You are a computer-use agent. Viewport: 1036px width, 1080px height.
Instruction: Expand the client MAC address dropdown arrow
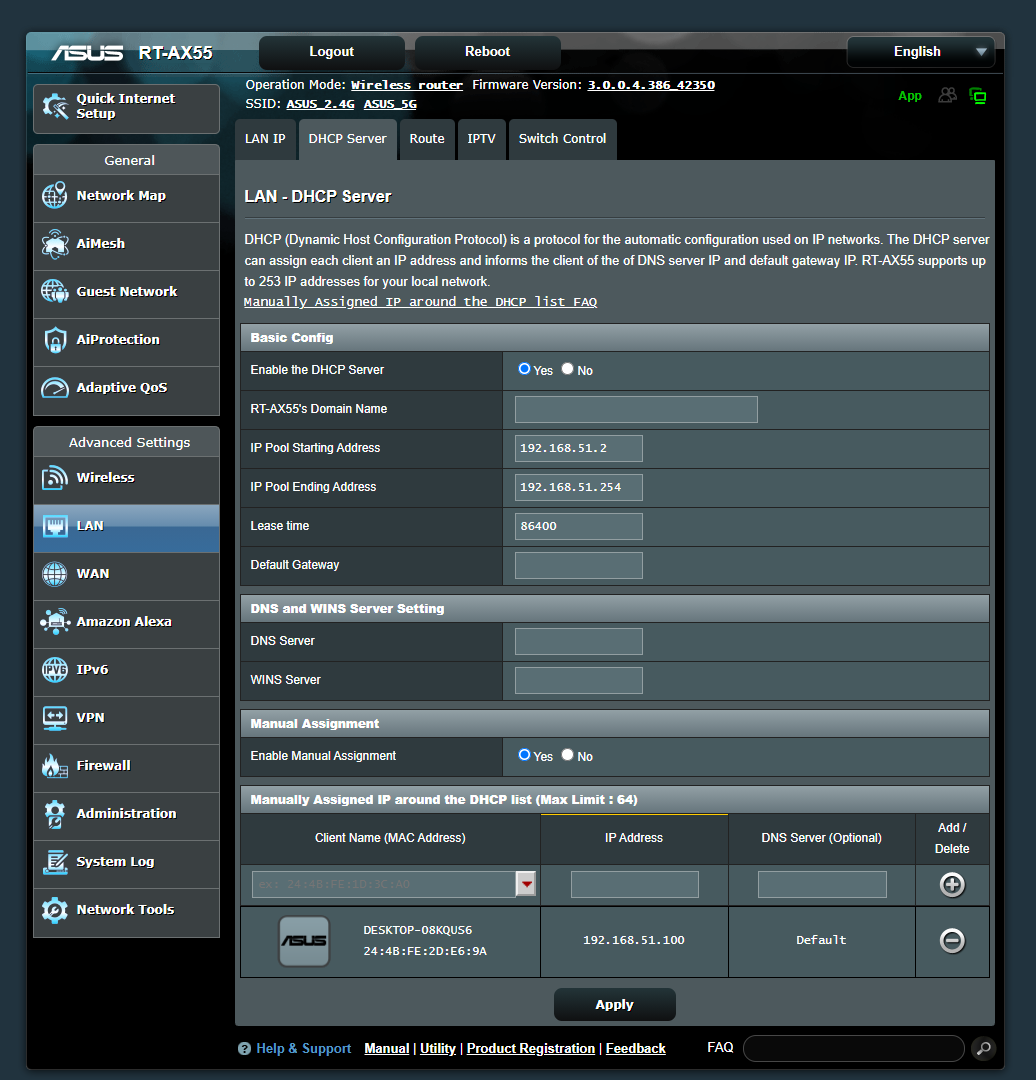526,884
